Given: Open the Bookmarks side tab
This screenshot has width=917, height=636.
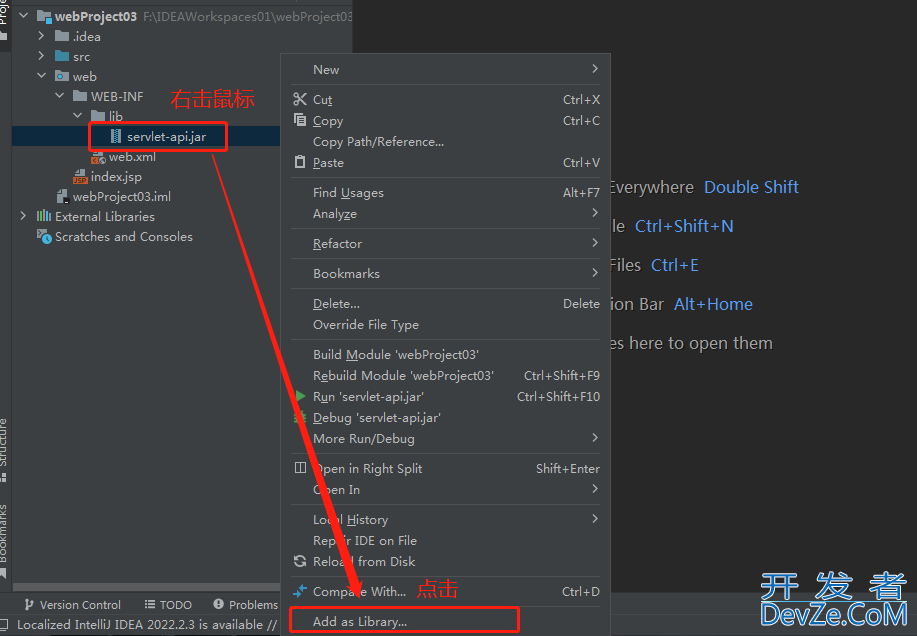Looking at the screenshot, I should [4, 540].
